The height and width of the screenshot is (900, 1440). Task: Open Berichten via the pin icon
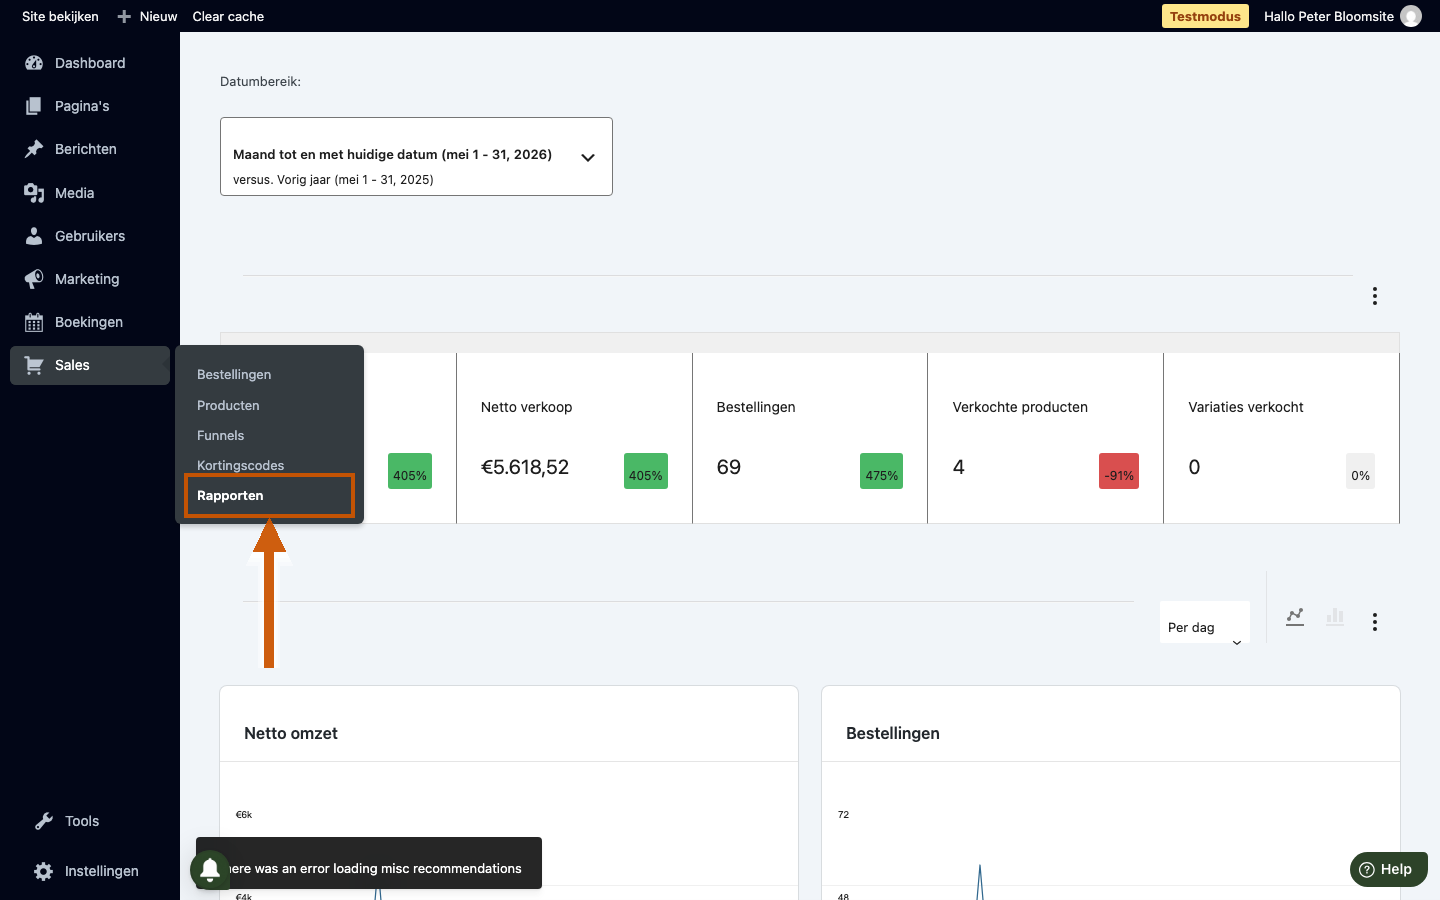[x=34, y=149]
